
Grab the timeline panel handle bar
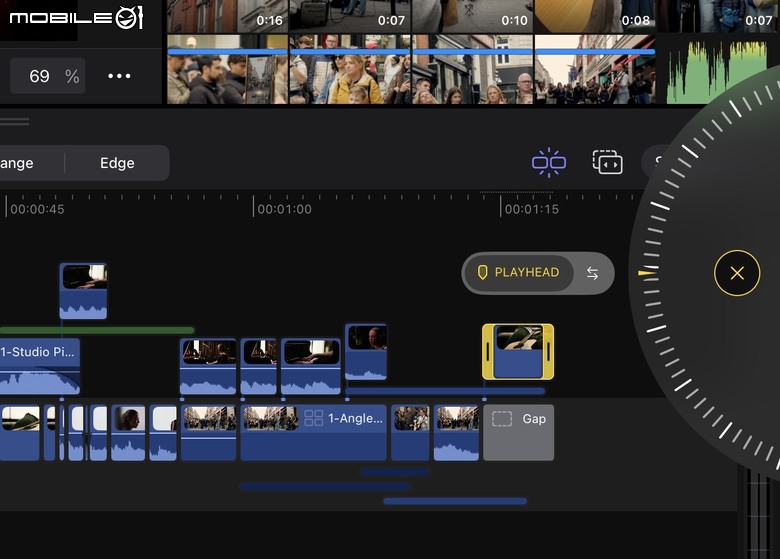click(14, 121)
